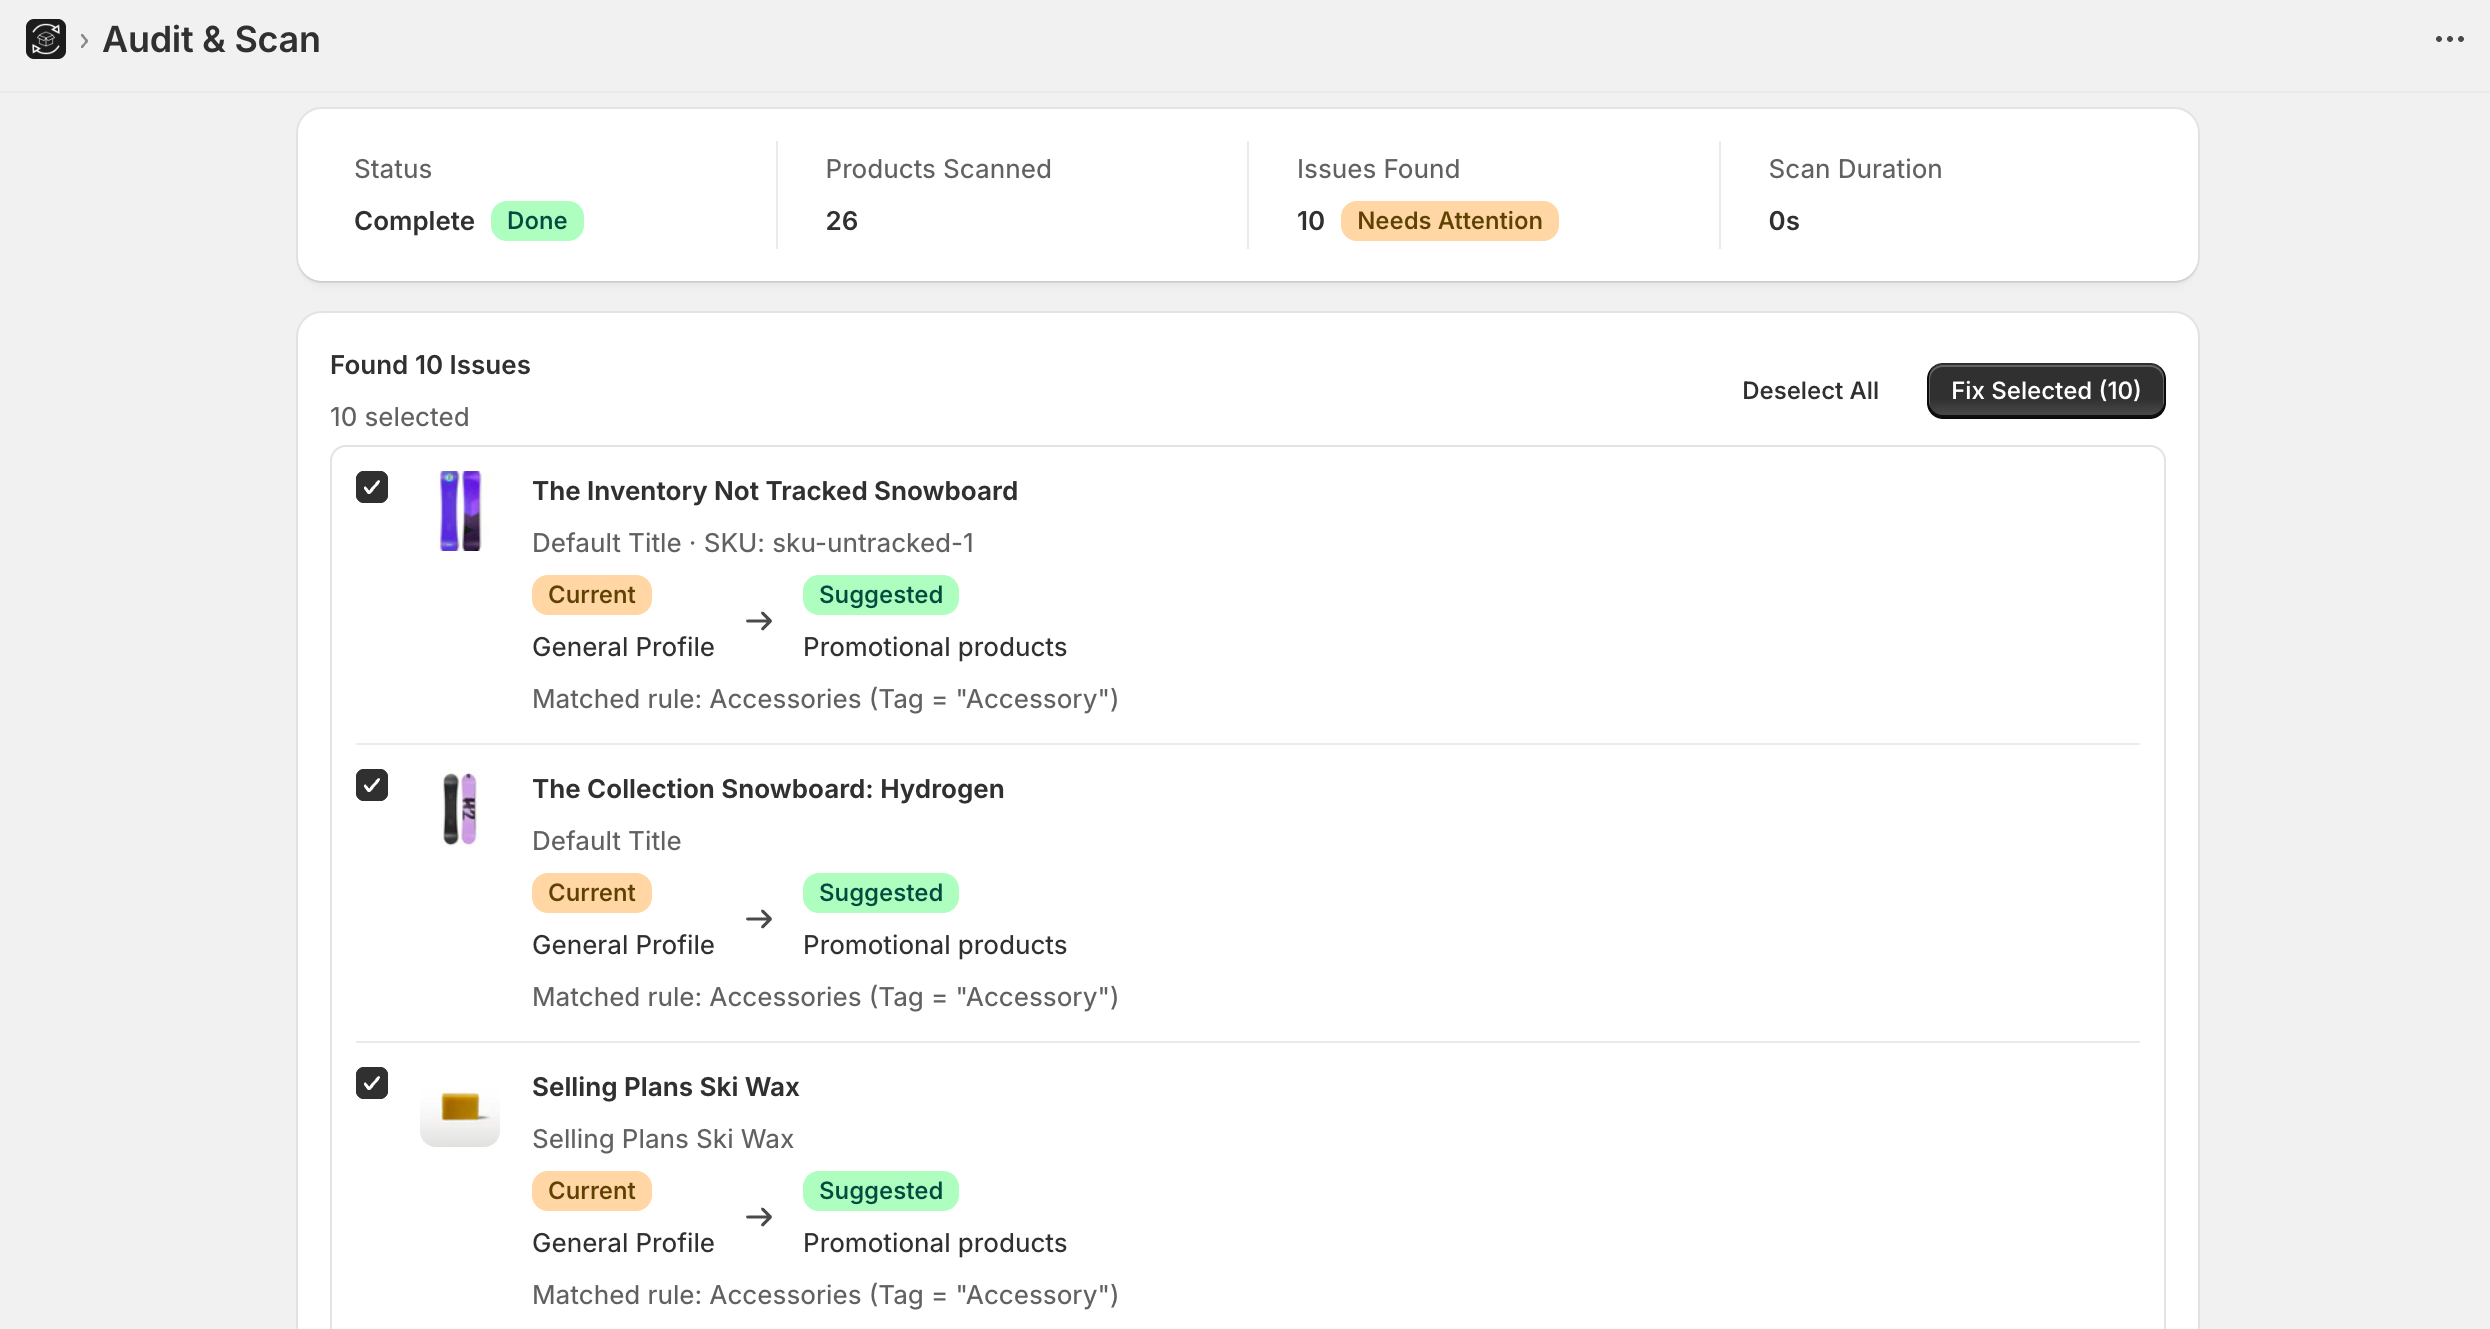The width and height of the screenshot is (2490, 1329).
Task: Open the ski wax product thumbnail
Action: pyautogui.click(x=459, y=1113)
